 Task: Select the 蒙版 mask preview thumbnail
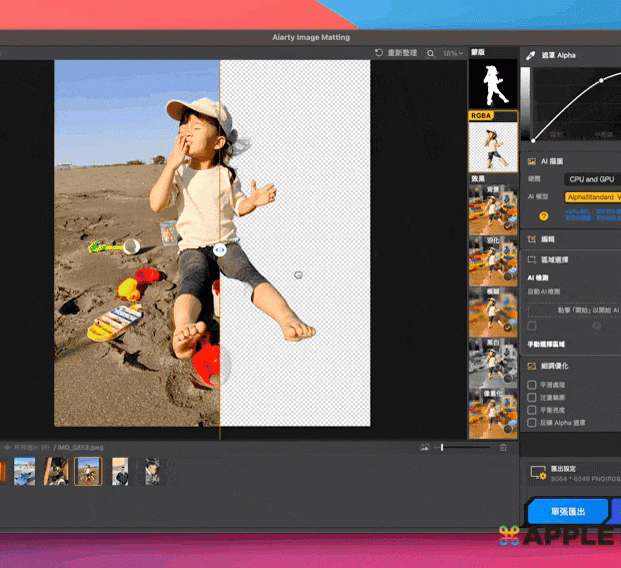click(x=493, y=83)
